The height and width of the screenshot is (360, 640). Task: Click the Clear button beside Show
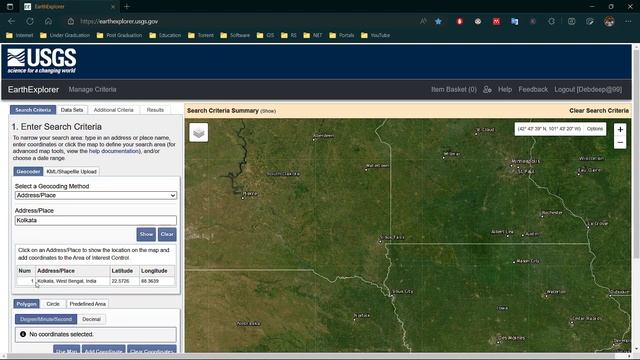(x=167, y=234)
